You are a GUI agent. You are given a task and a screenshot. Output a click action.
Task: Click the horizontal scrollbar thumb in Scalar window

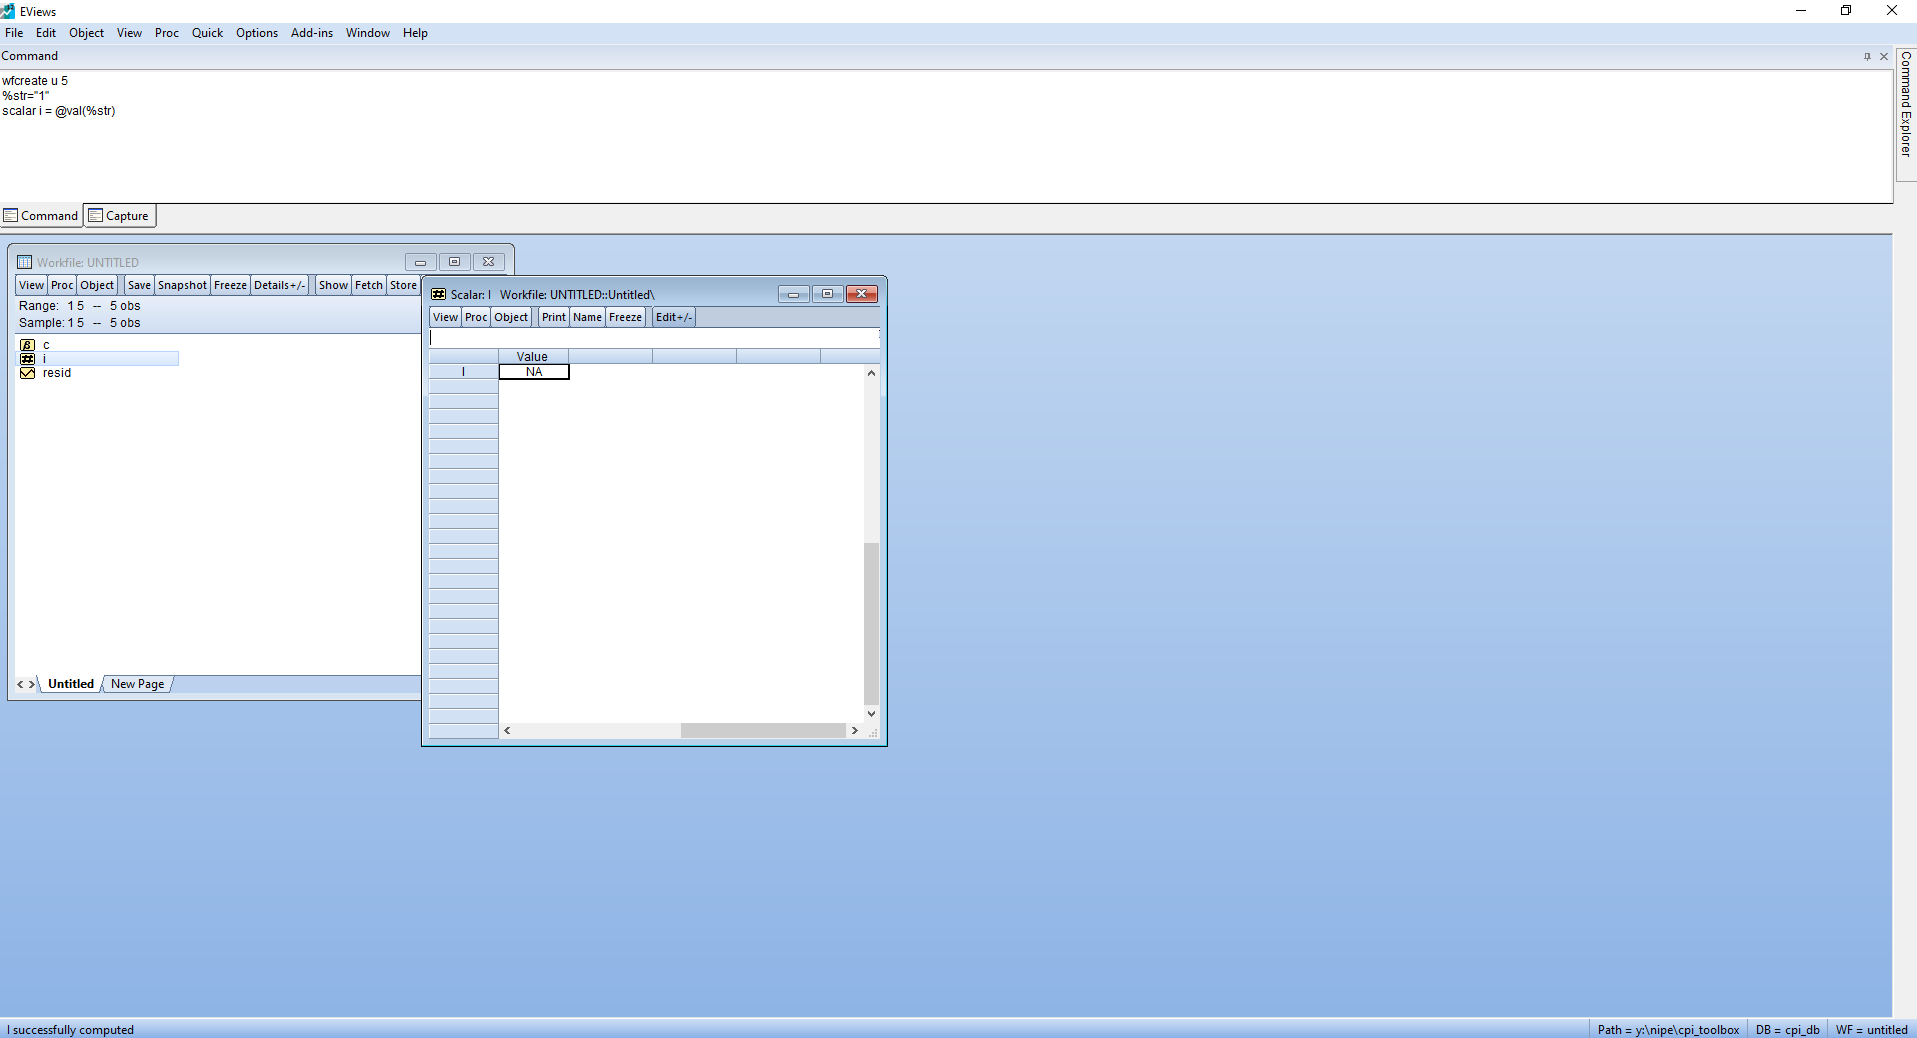pyautogui.click(x=763, y=731)
